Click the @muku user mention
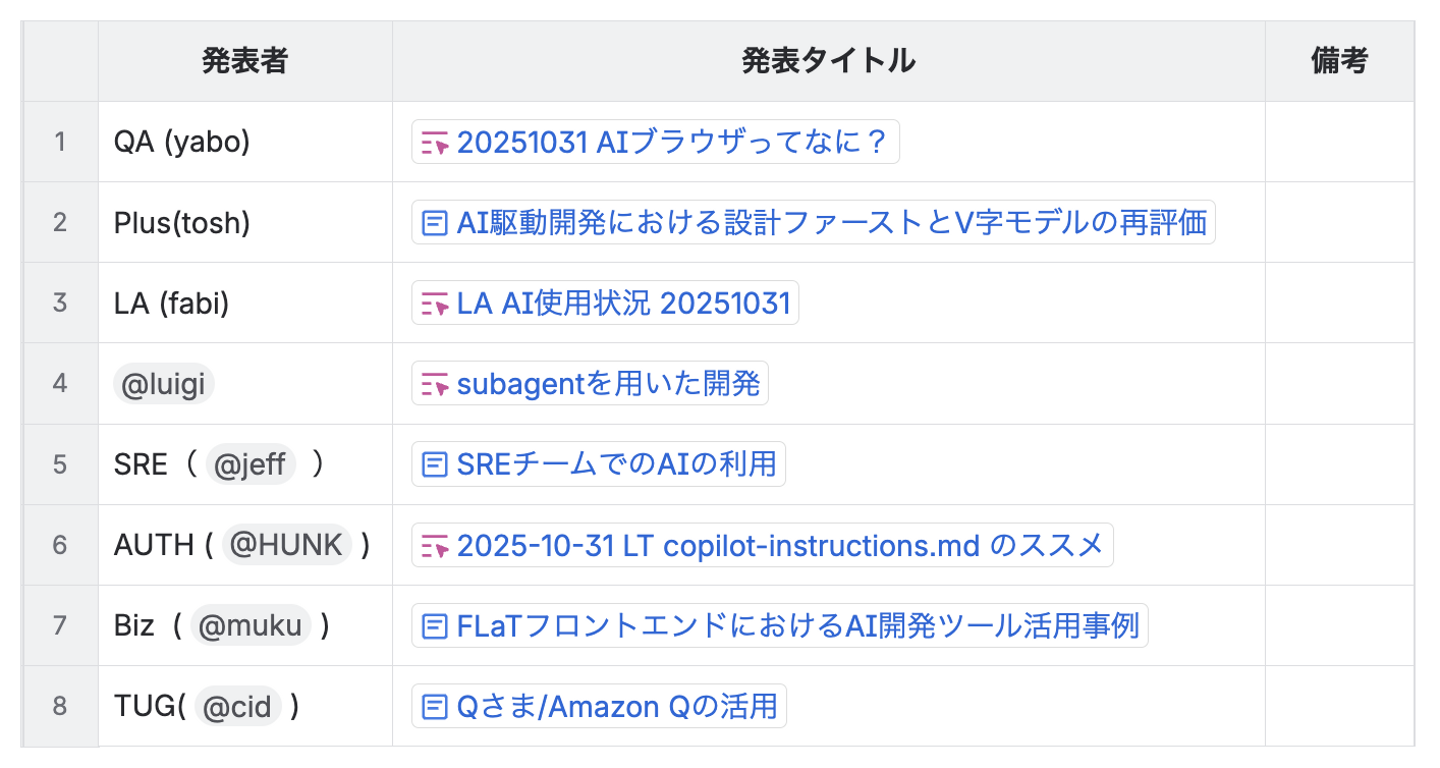 tap(250, 627)
